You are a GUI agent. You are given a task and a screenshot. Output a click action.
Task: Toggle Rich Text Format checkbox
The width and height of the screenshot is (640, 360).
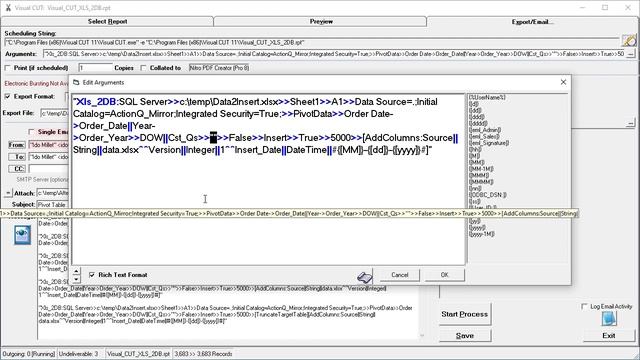coord(92,275)
